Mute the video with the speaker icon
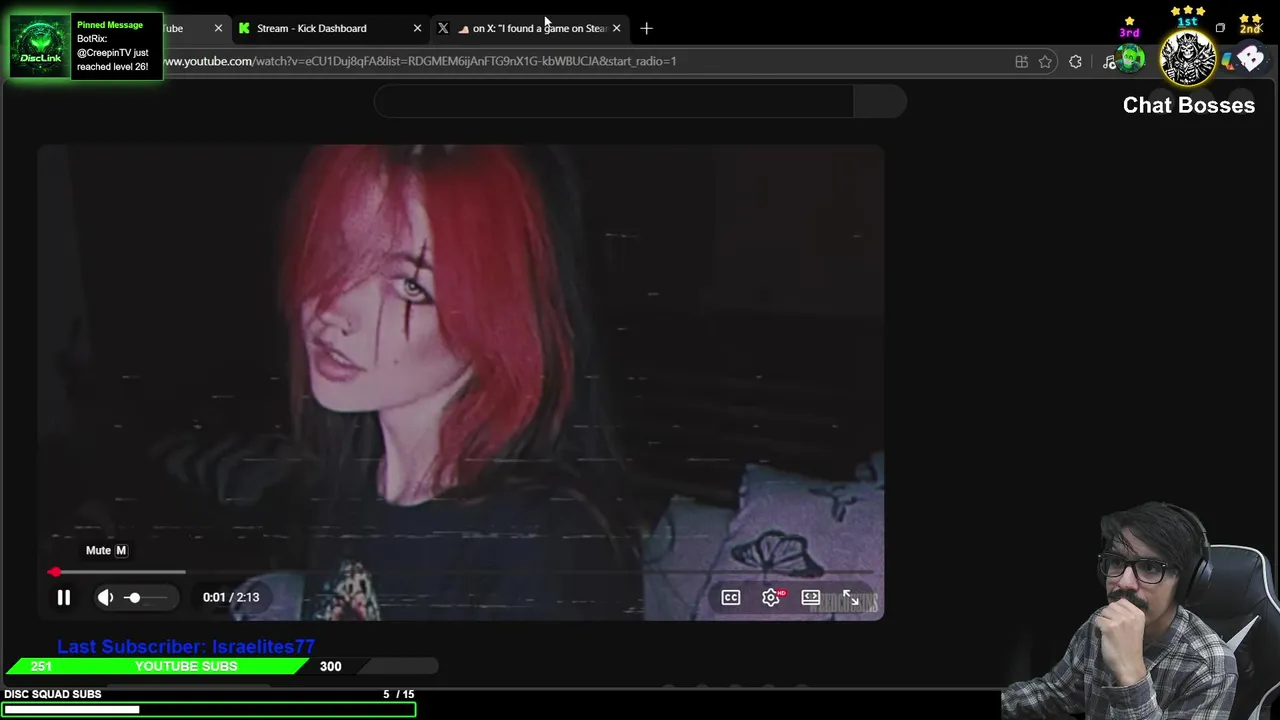This screenshot has height=720, width=1280. tap(105, 598)
